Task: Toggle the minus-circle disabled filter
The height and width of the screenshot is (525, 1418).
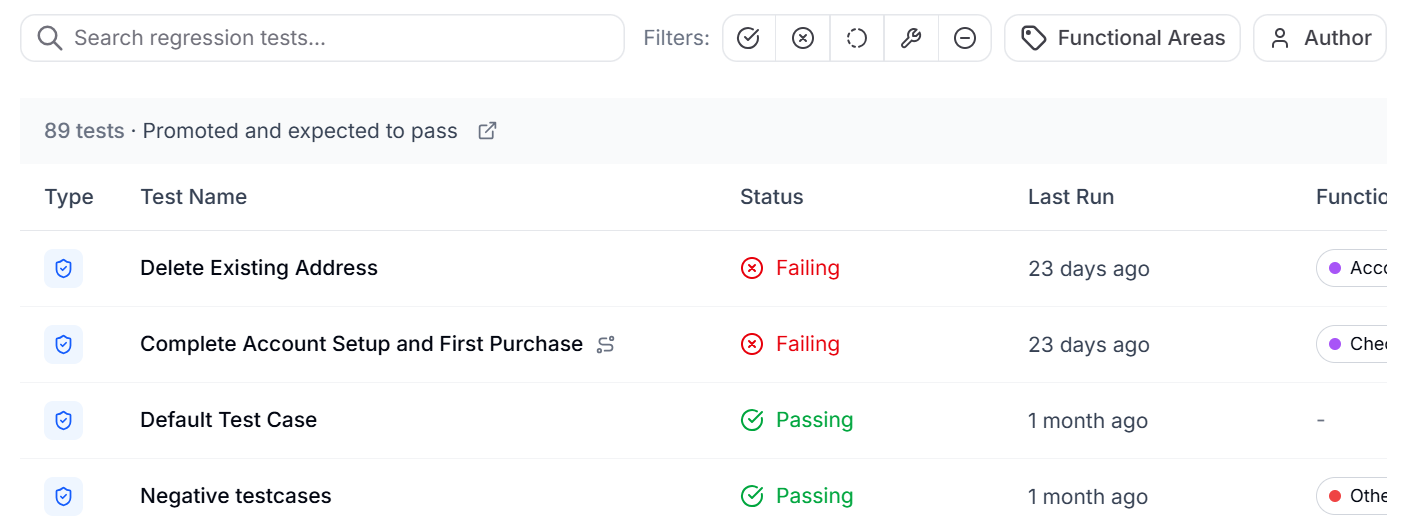Action: [965, 38]
